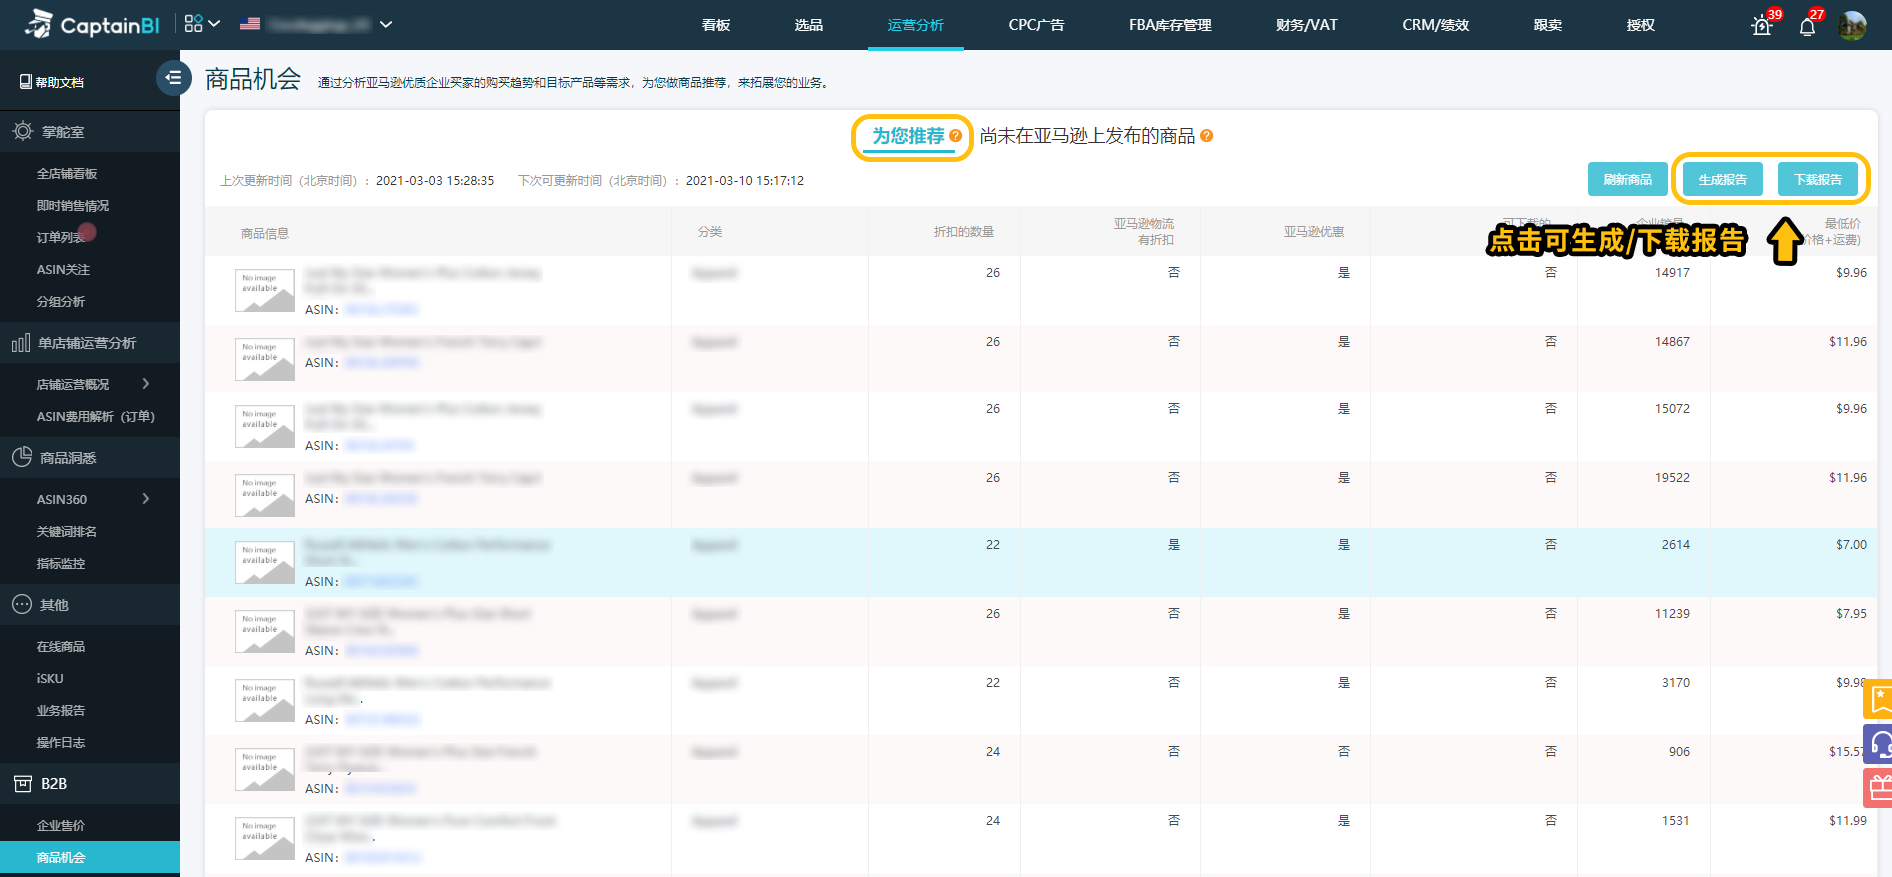Open the 跟卖 menu
The width and height of the screenshot is (1892, 877).
[x=1548, y=25]
